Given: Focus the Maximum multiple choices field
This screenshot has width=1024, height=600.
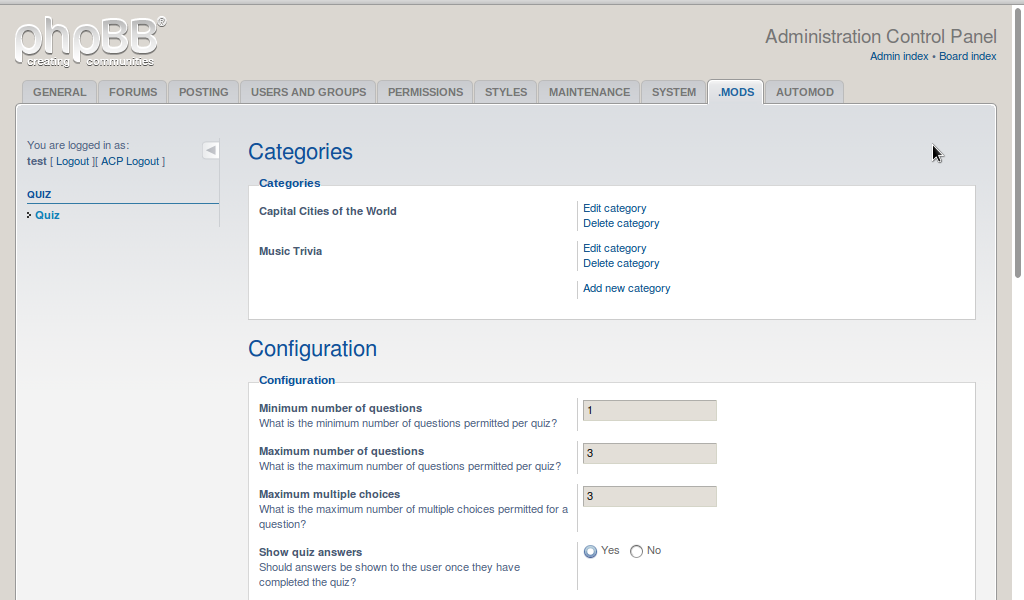Looking at the screenshot, I should click(x=649, y=496).
